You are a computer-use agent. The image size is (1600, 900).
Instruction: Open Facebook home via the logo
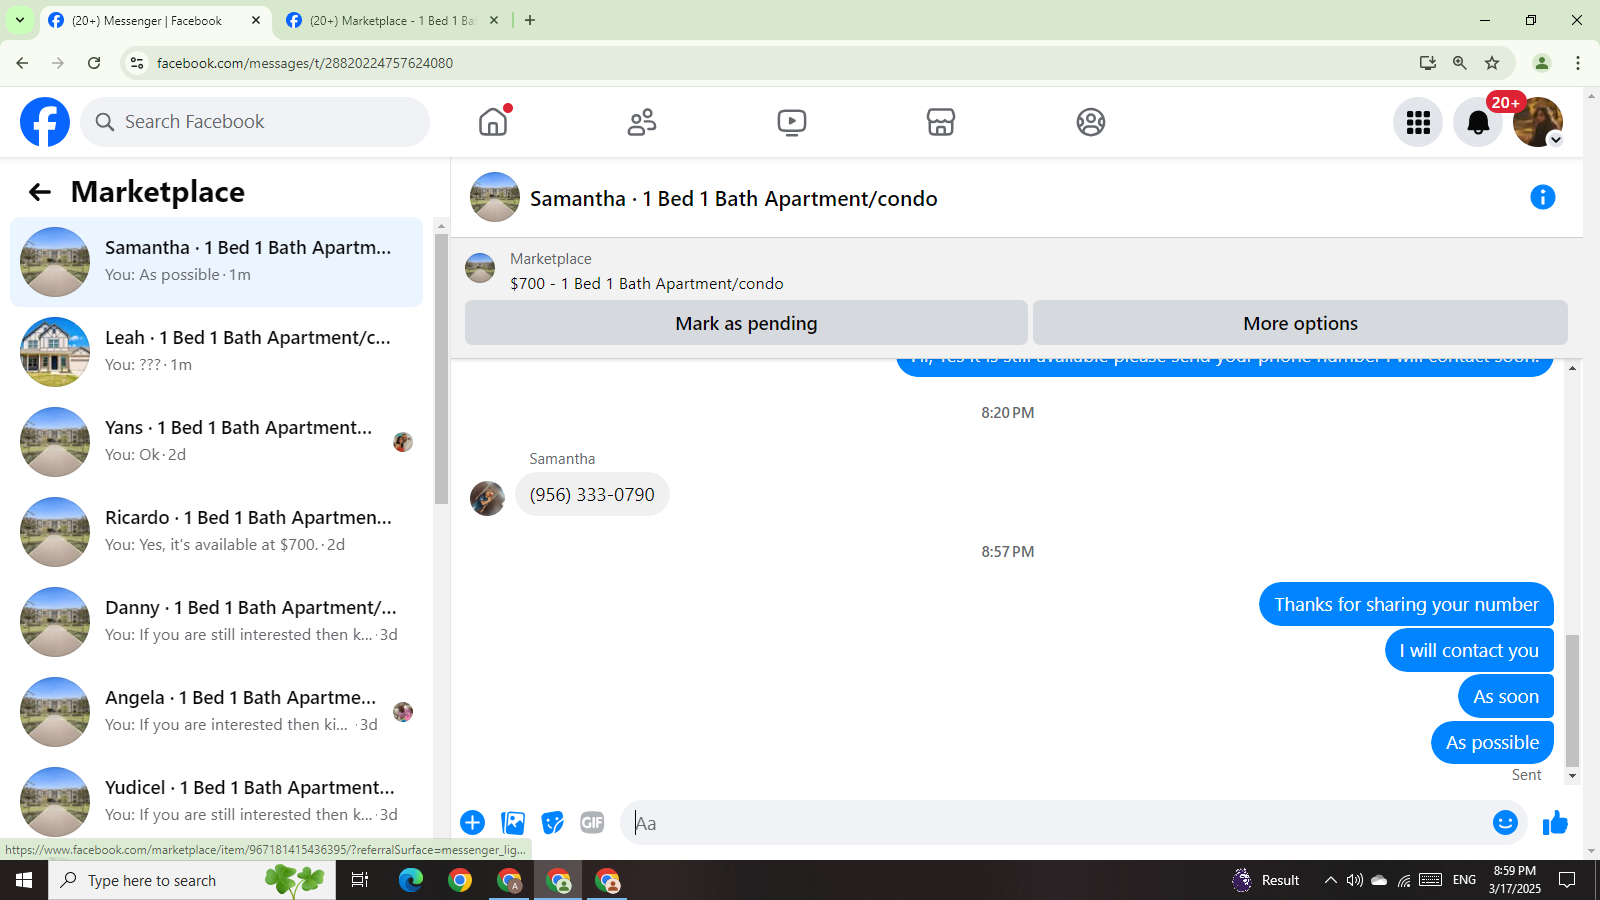pyautogui.click(x=45, y=122)
